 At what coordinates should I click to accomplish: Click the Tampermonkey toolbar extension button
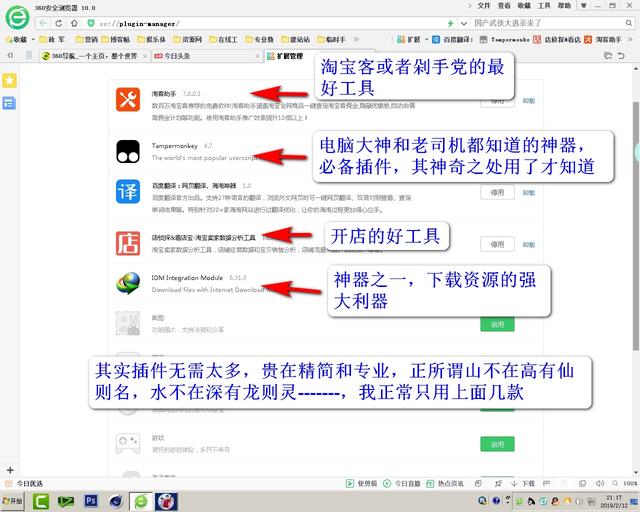(x=505, y=39)
